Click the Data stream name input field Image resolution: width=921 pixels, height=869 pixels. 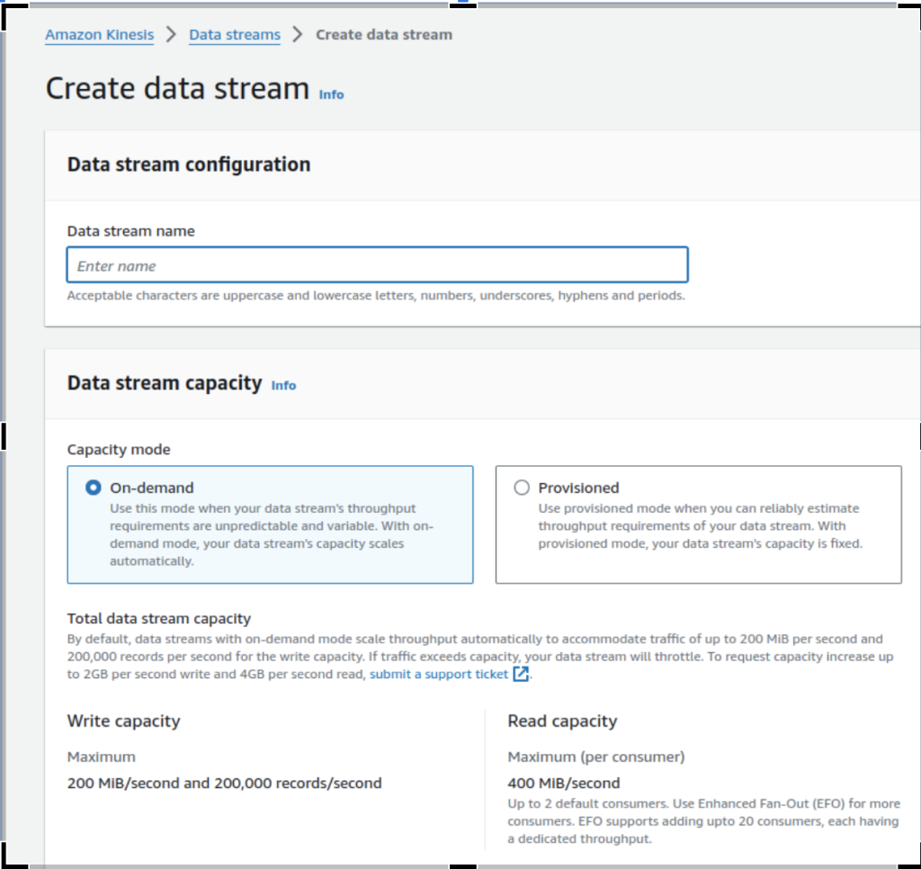[x=377, y=265]
